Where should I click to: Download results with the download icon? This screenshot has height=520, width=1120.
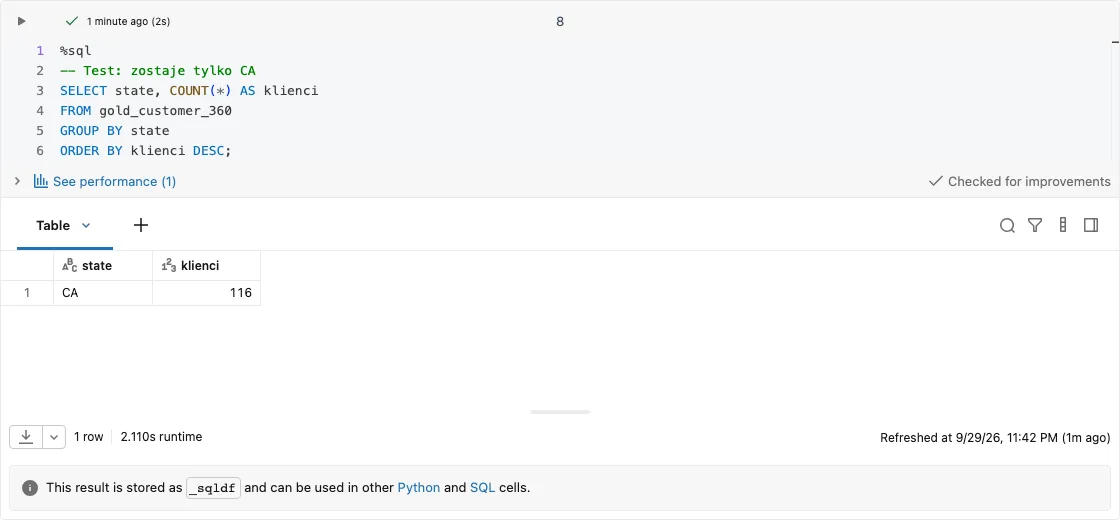26,437
